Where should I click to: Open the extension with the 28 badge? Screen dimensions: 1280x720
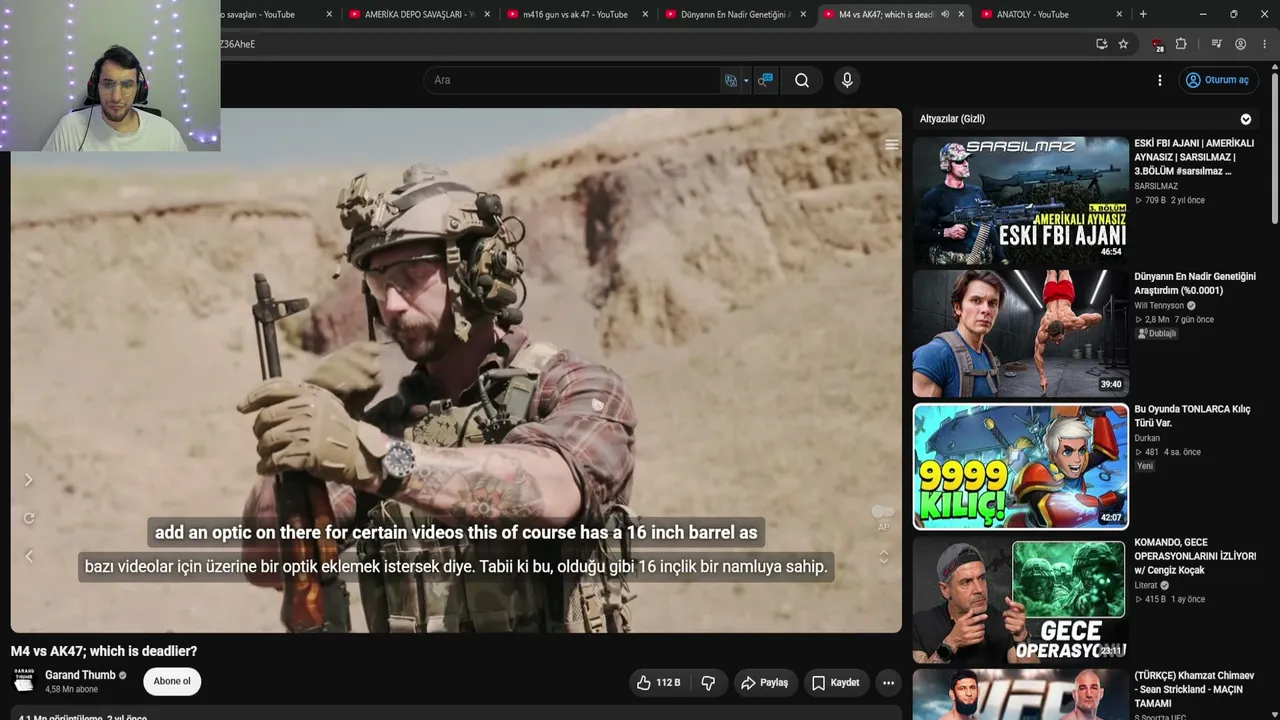1157,44
